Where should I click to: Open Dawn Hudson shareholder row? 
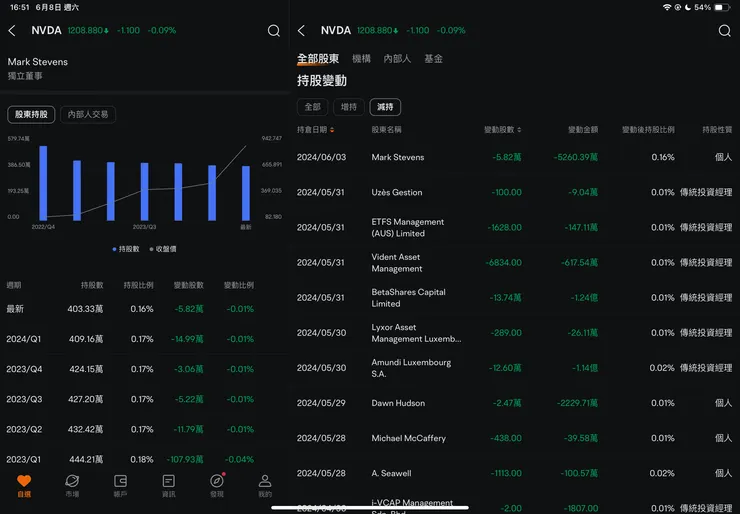(514, 403)
